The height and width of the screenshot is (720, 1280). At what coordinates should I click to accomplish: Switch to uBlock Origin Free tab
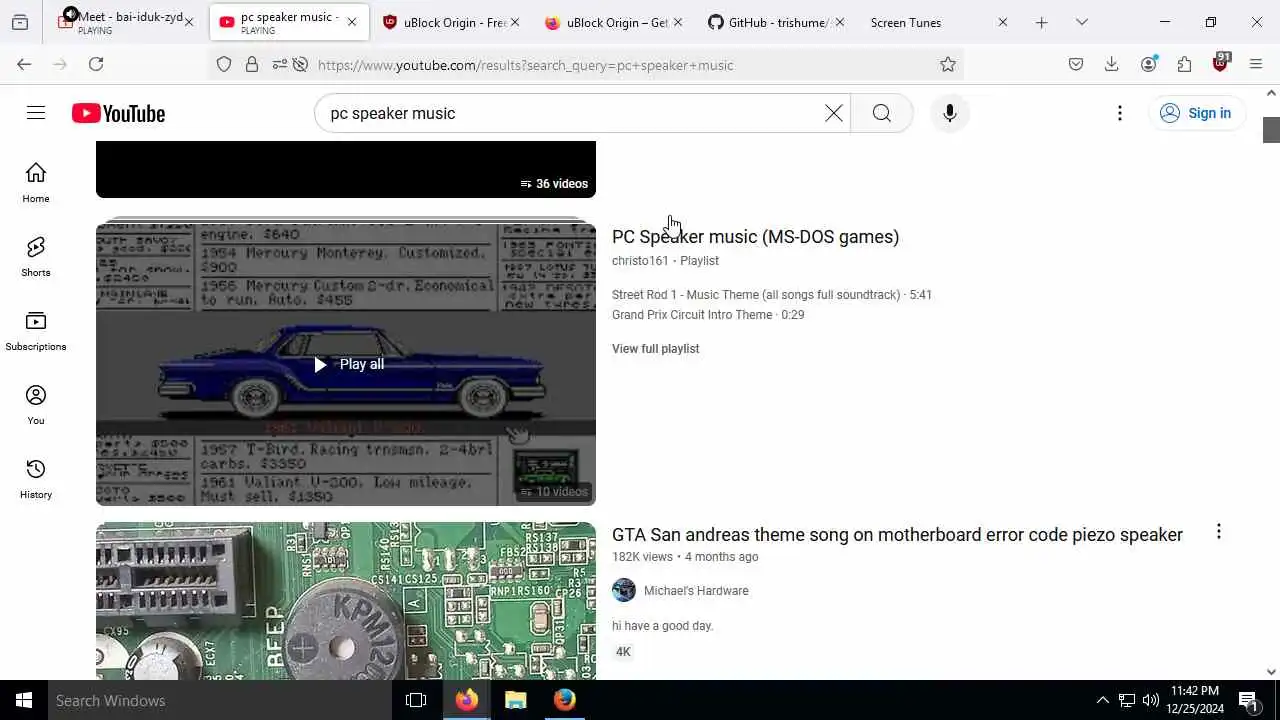[450, 22]
